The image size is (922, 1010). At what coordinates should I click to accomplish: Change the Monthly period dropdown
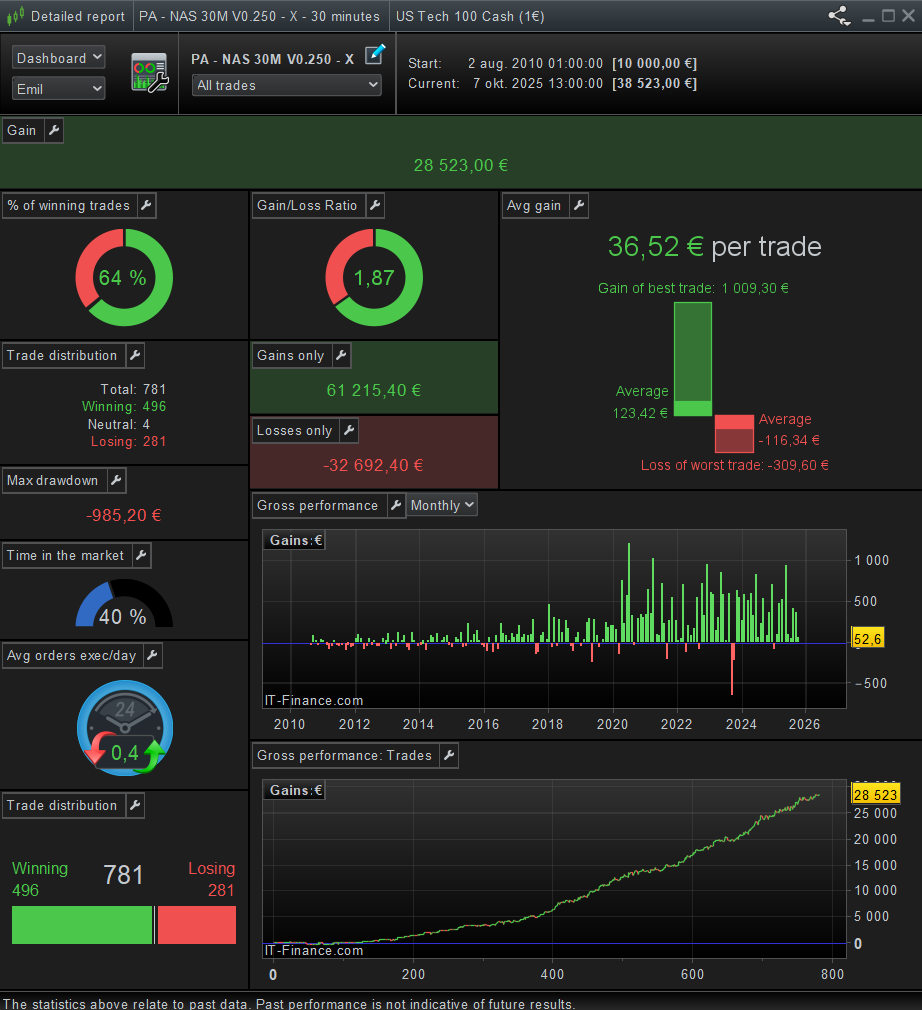coord(442,506)
